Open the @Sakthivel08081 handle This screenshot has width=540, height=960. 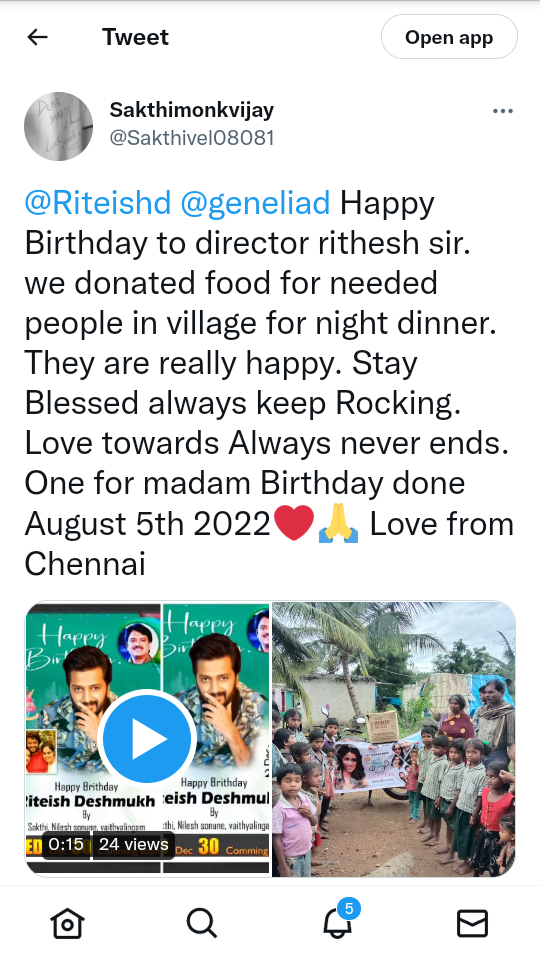(192, 137)
